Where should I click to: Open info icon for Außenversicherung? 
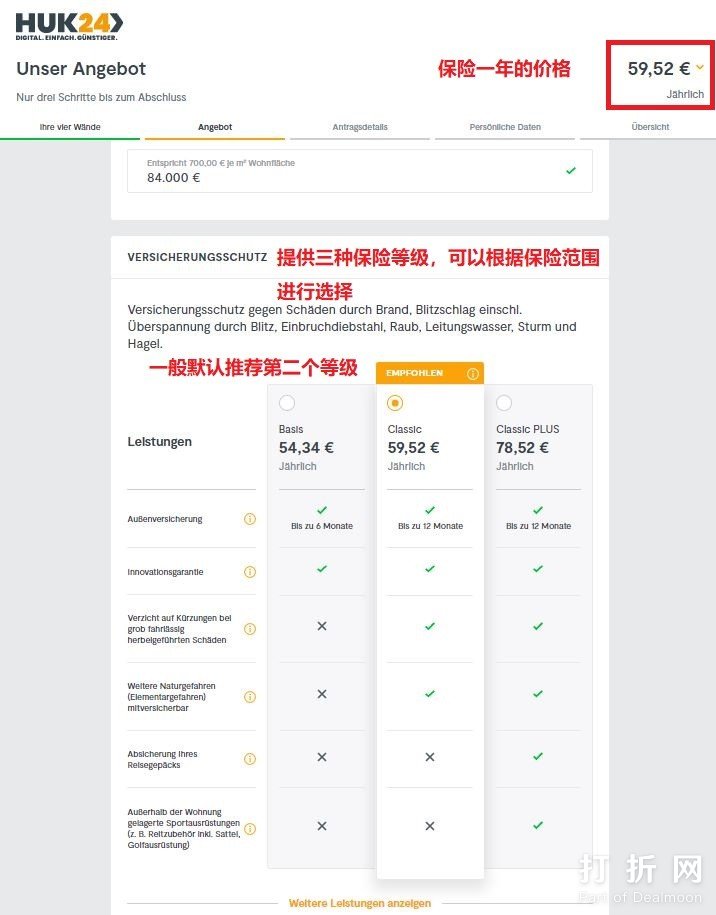click(250, 519)
